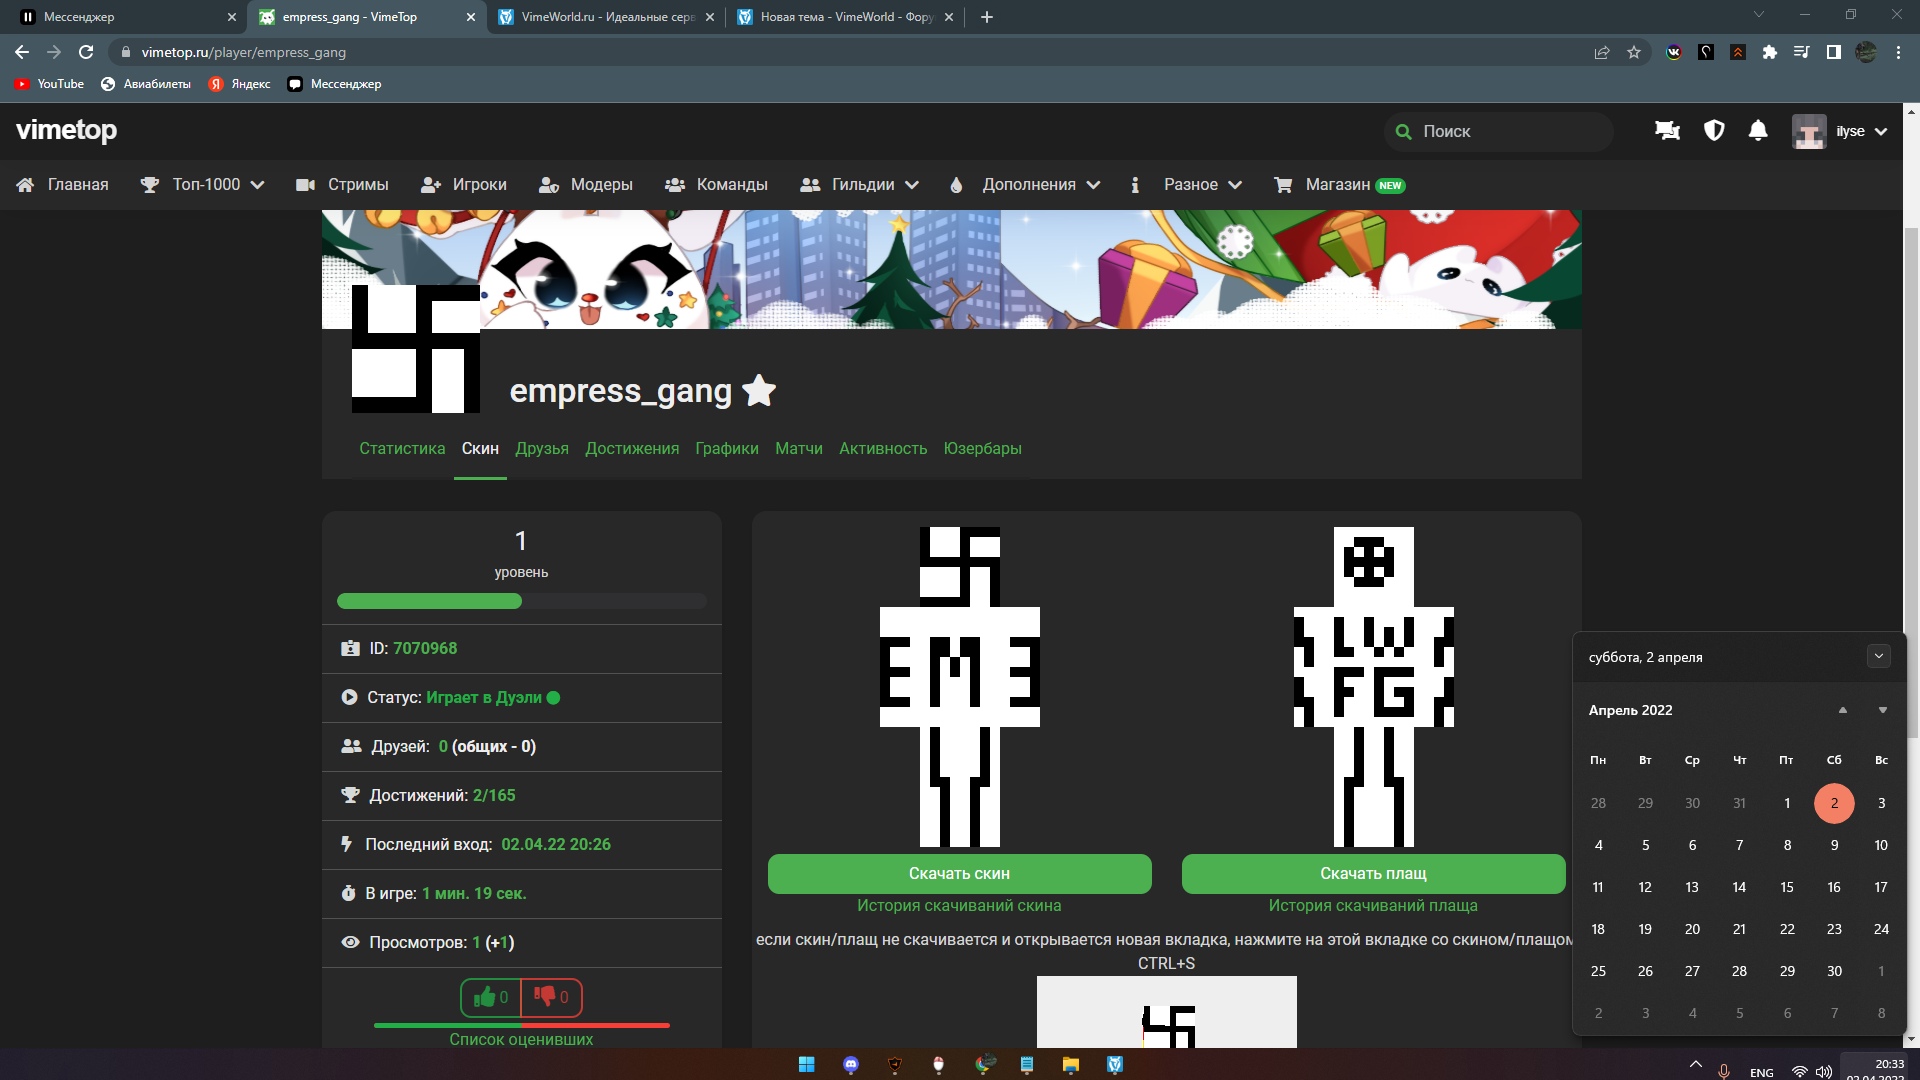This screenshot has width=1920, height=1080.
Task: Click the Скачать скин button
Action: tap(959, 873)
